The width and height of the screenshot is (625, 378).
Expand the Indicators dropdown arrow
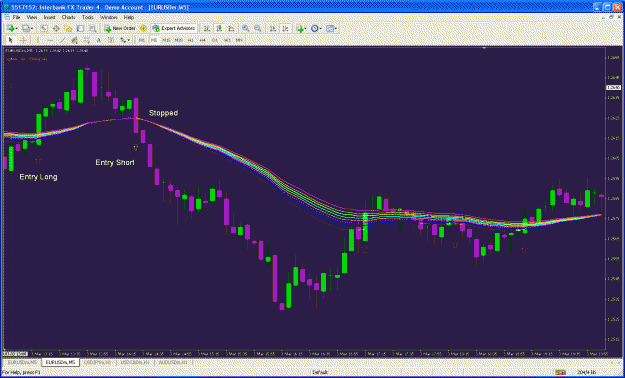click(306, 28)
